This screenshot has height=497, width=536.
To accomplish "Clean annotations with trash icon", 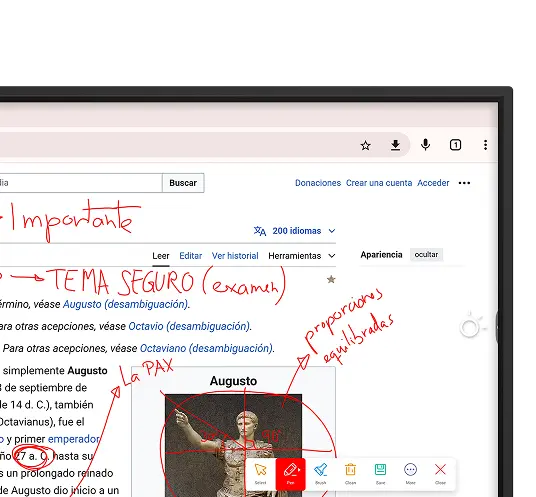I will (350, 473).
